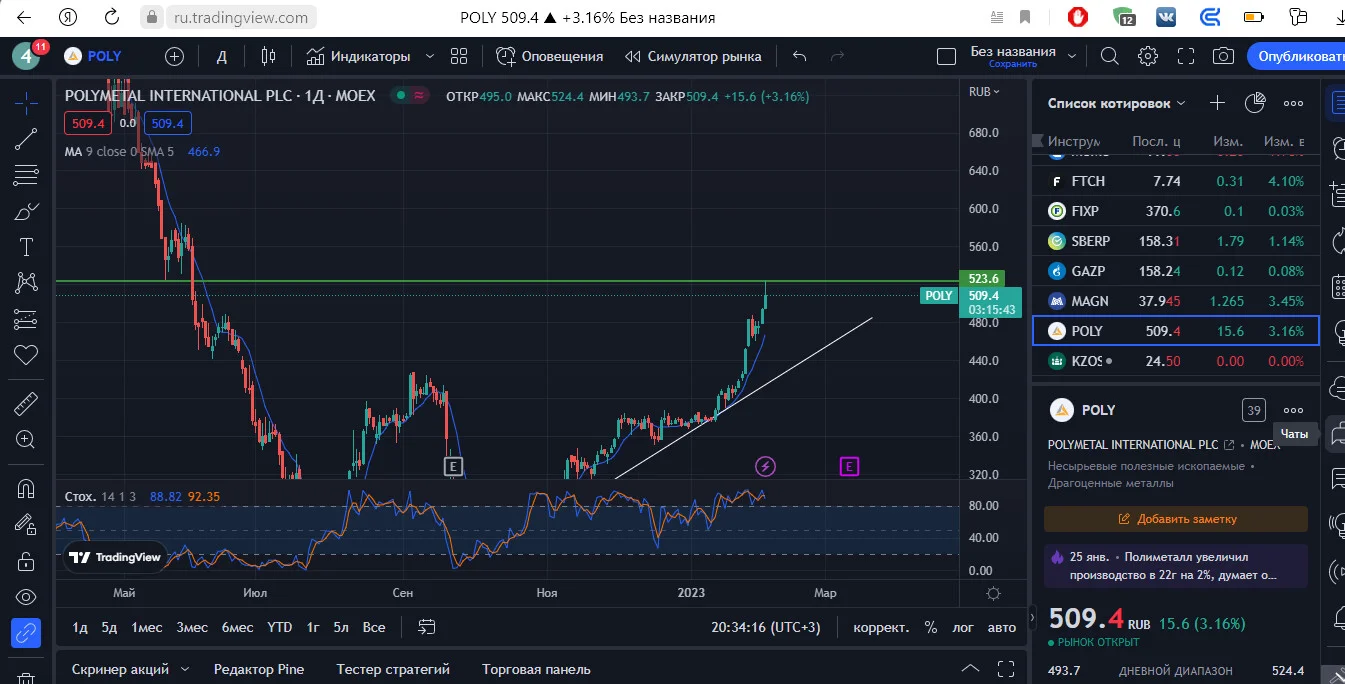
Task: Click Добавить заметку button
Action: point(1176,519)
